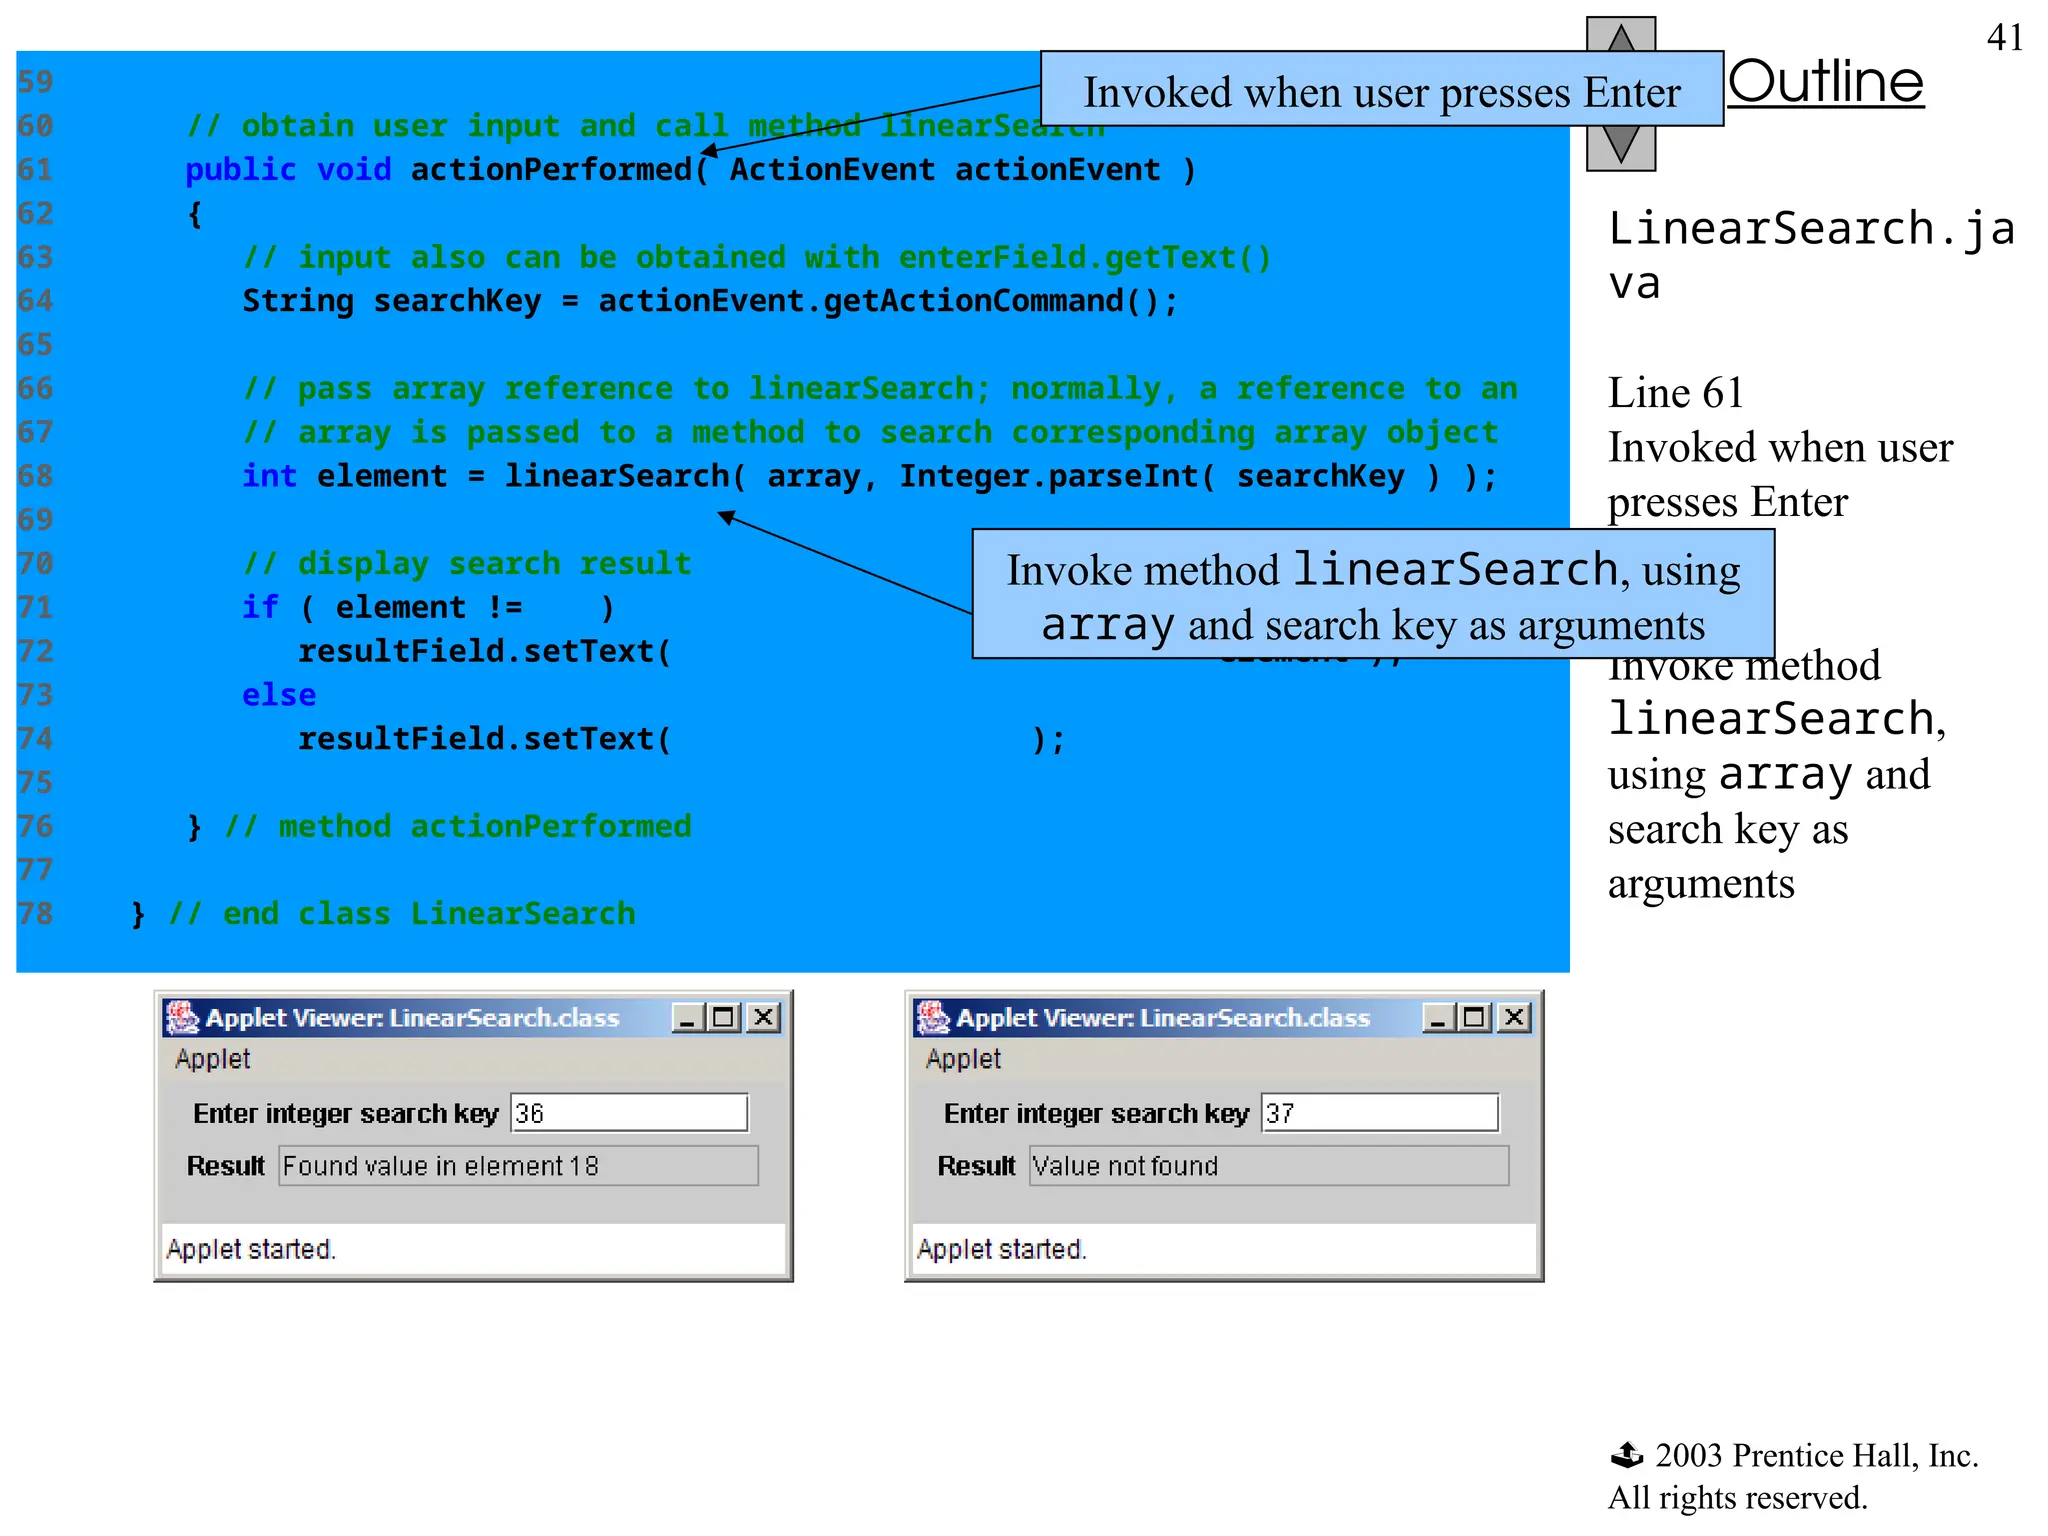Maximize the left Applet Viewer window
The image size is (2048, 1536).
(x=723, y=1018)
